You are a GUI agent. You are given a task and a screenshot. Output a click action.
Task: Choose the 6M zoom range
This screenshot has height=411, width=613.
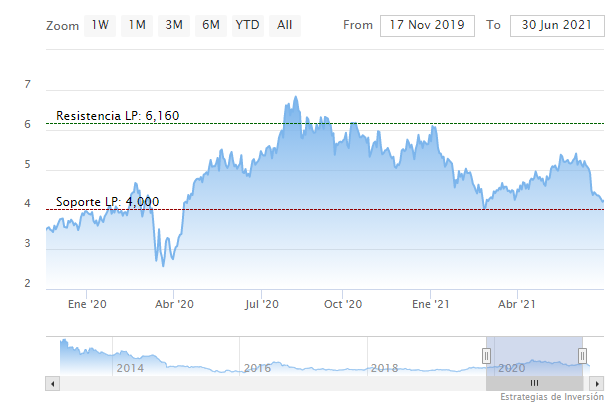[x=210, y=25]
